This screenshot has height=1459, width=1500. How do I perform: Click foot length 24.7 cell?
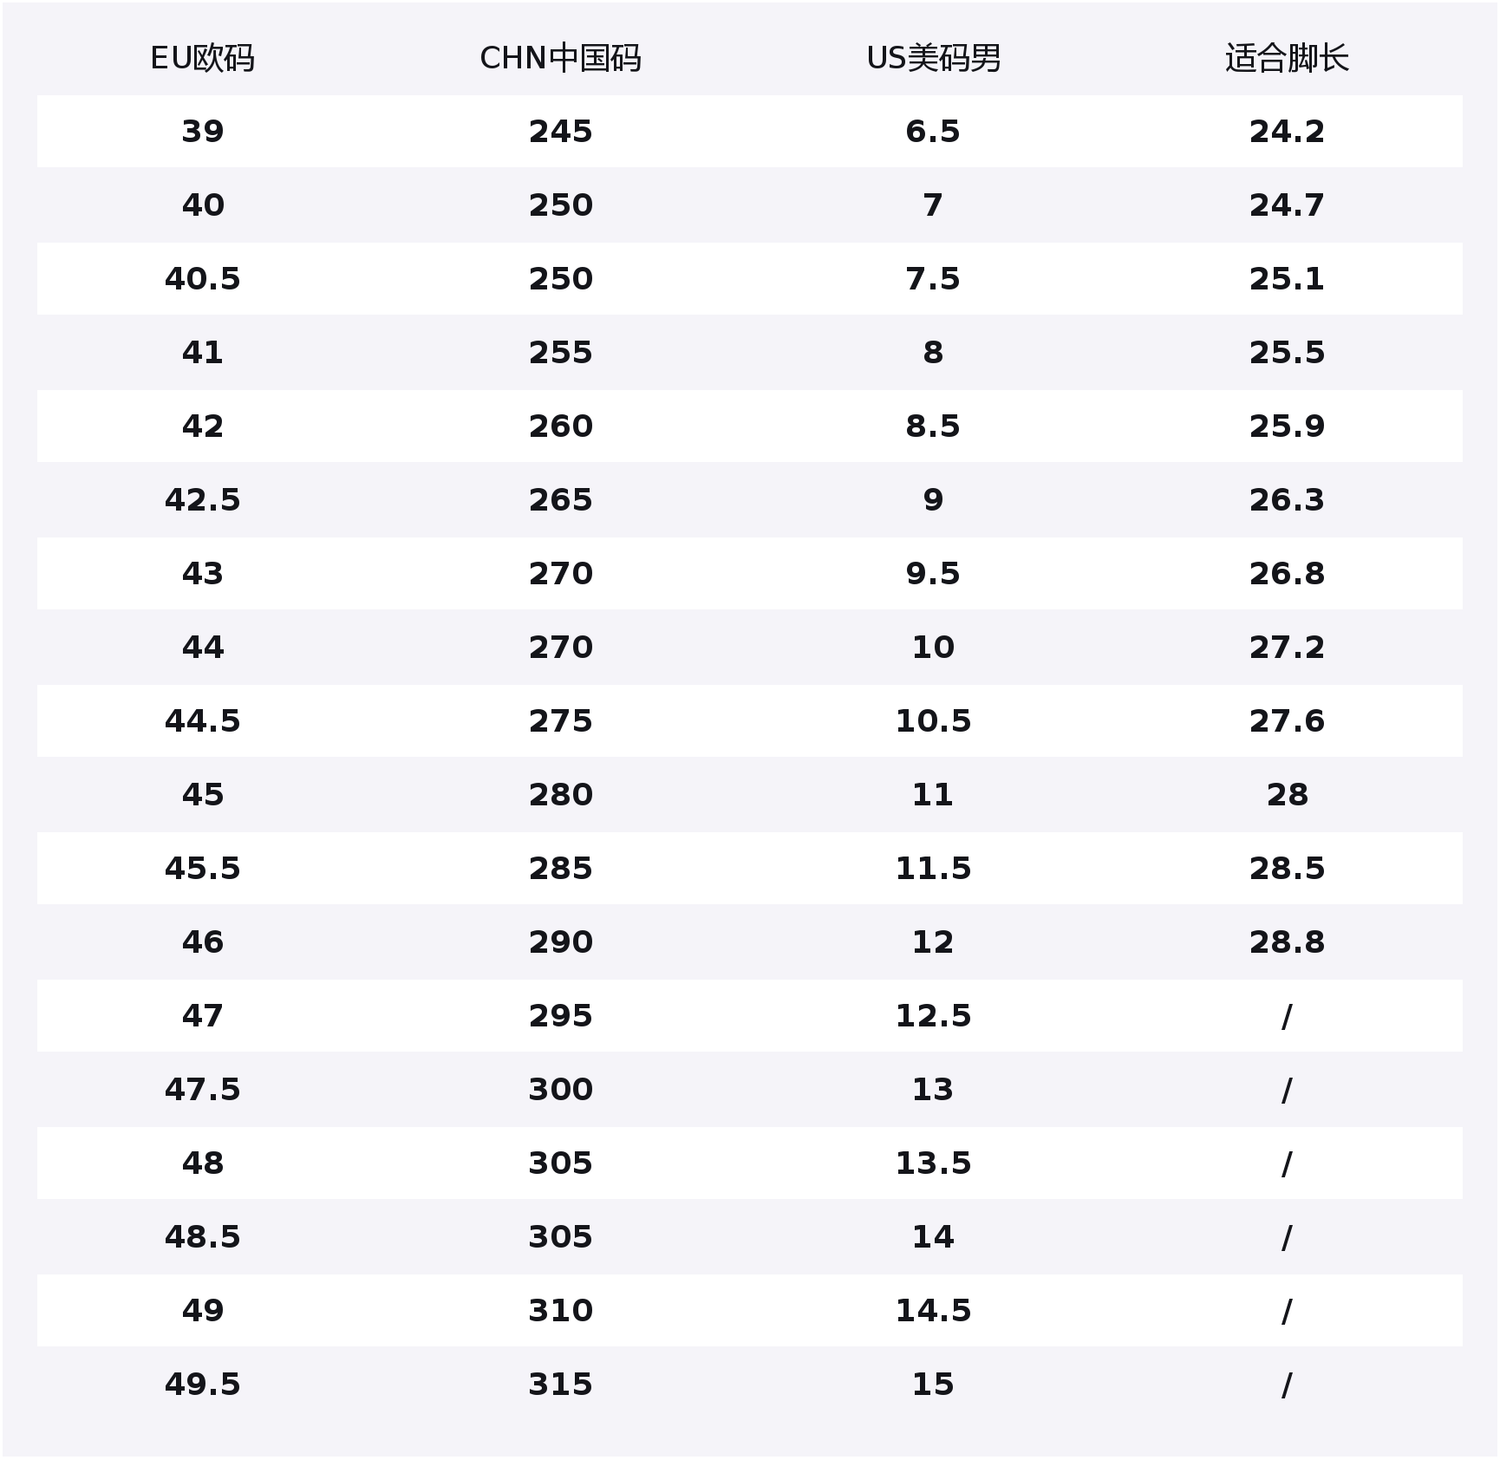pyautogui.click(x=1286, y=205)
